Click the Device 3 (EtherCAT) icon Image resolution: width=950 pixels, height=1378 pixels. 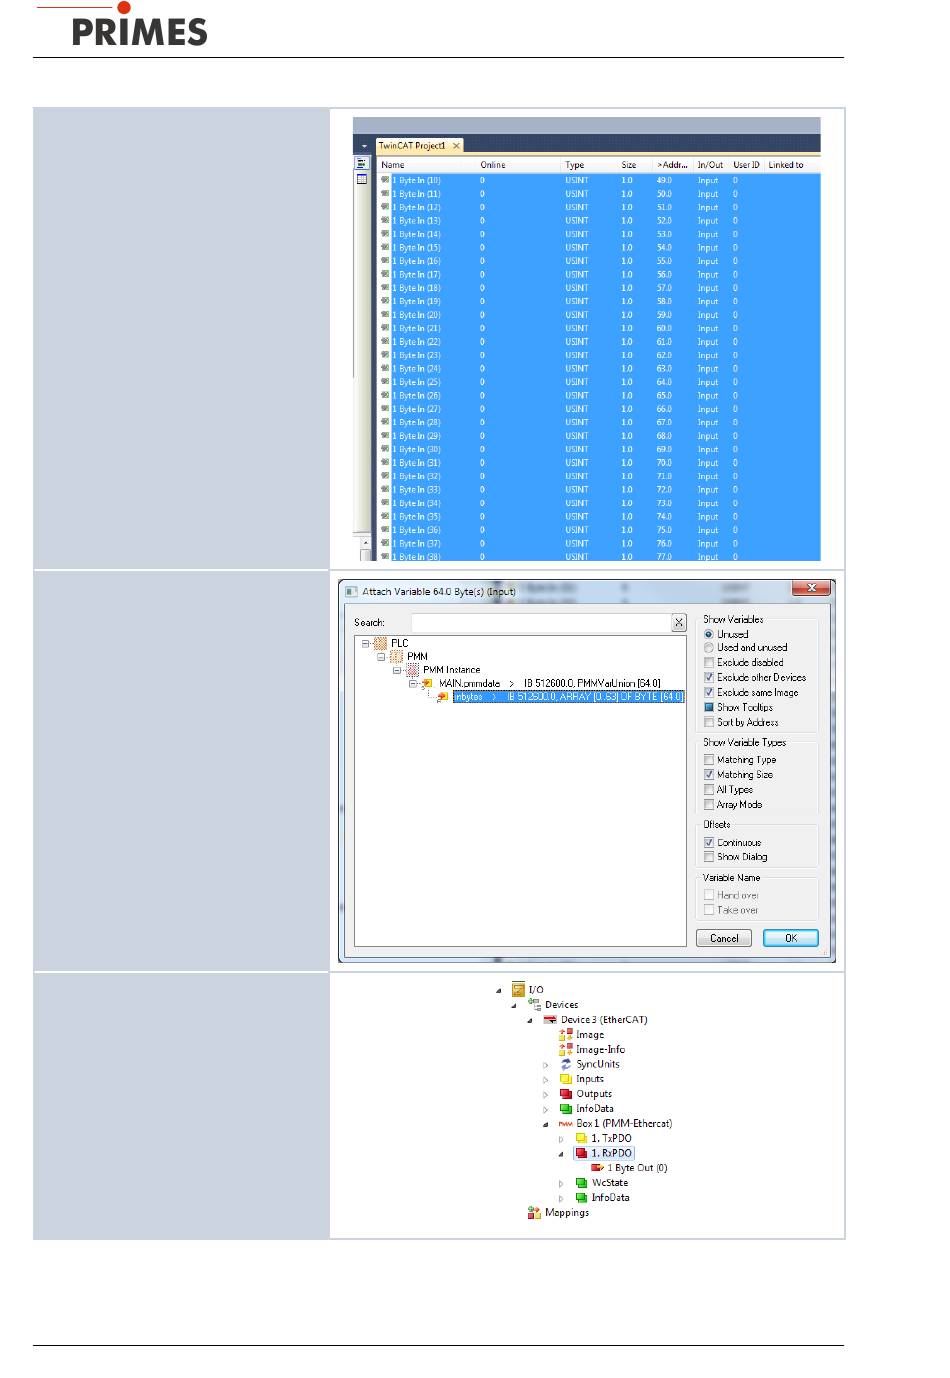(x=550, y=1020)
